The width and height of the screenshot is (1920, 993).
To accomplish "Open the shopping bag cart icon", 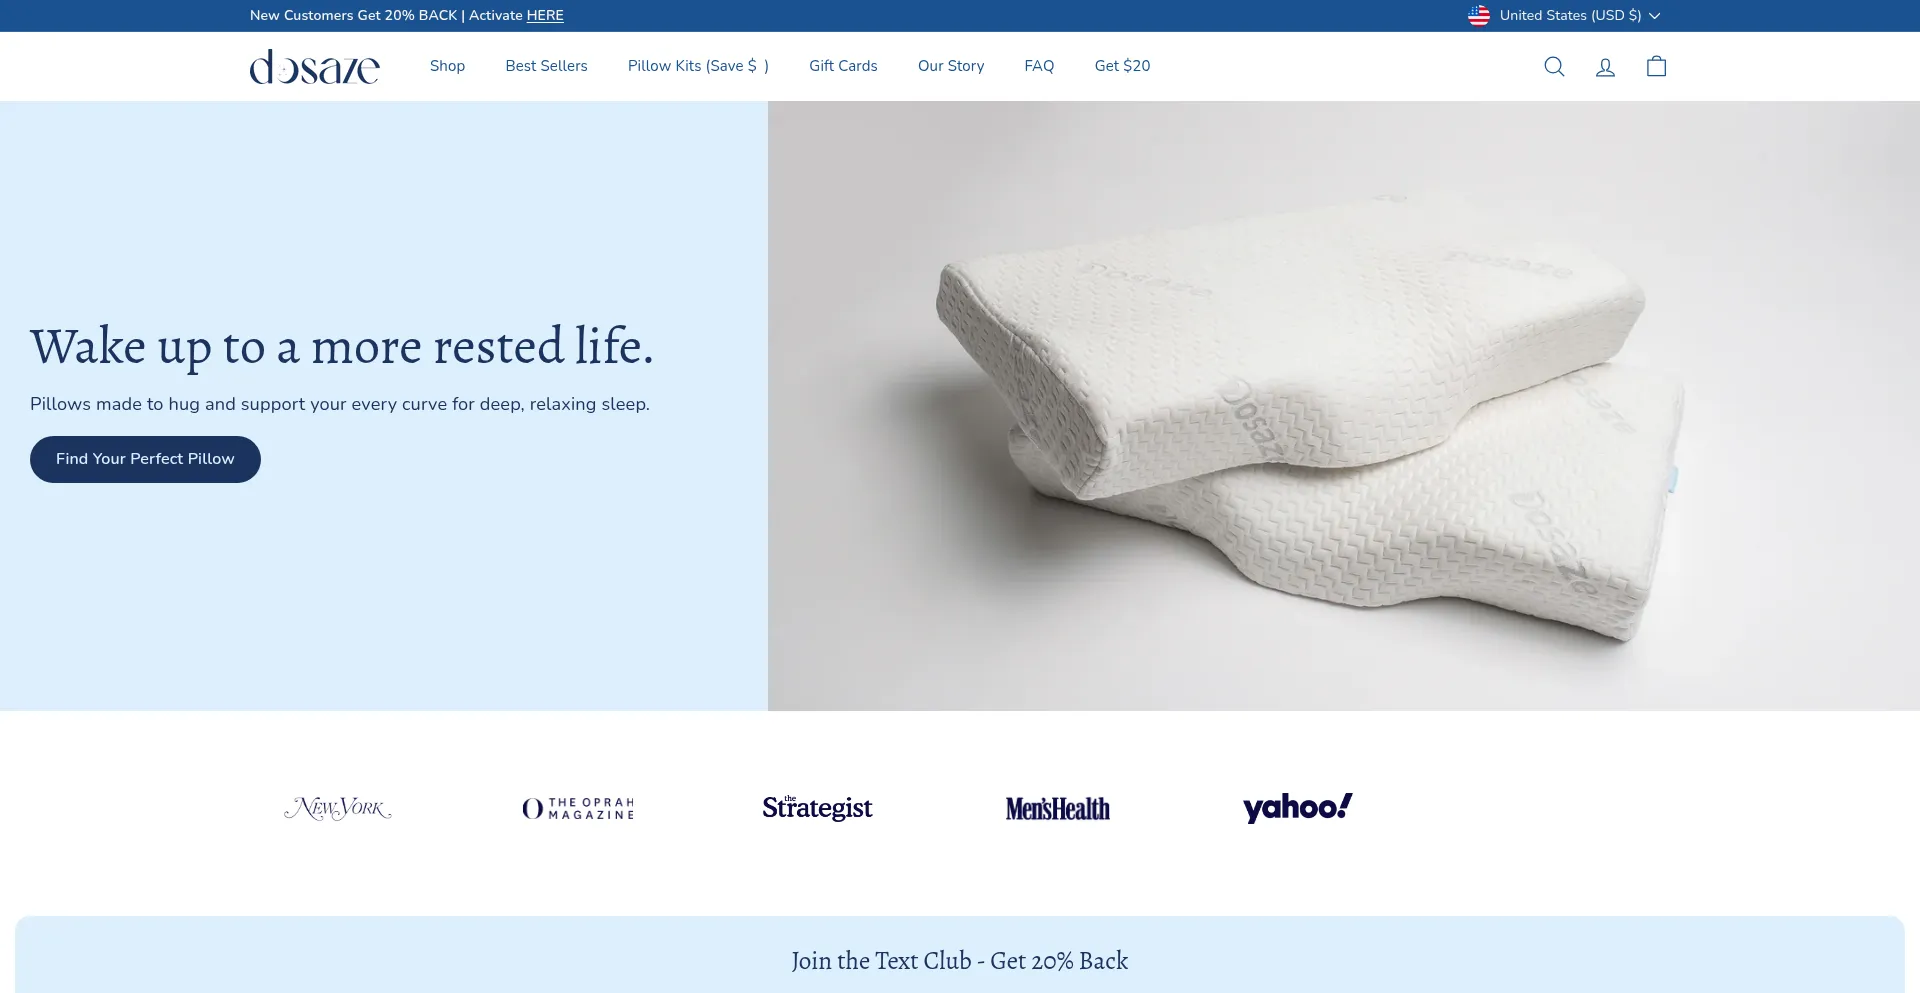I will [x=1657, y=66].
